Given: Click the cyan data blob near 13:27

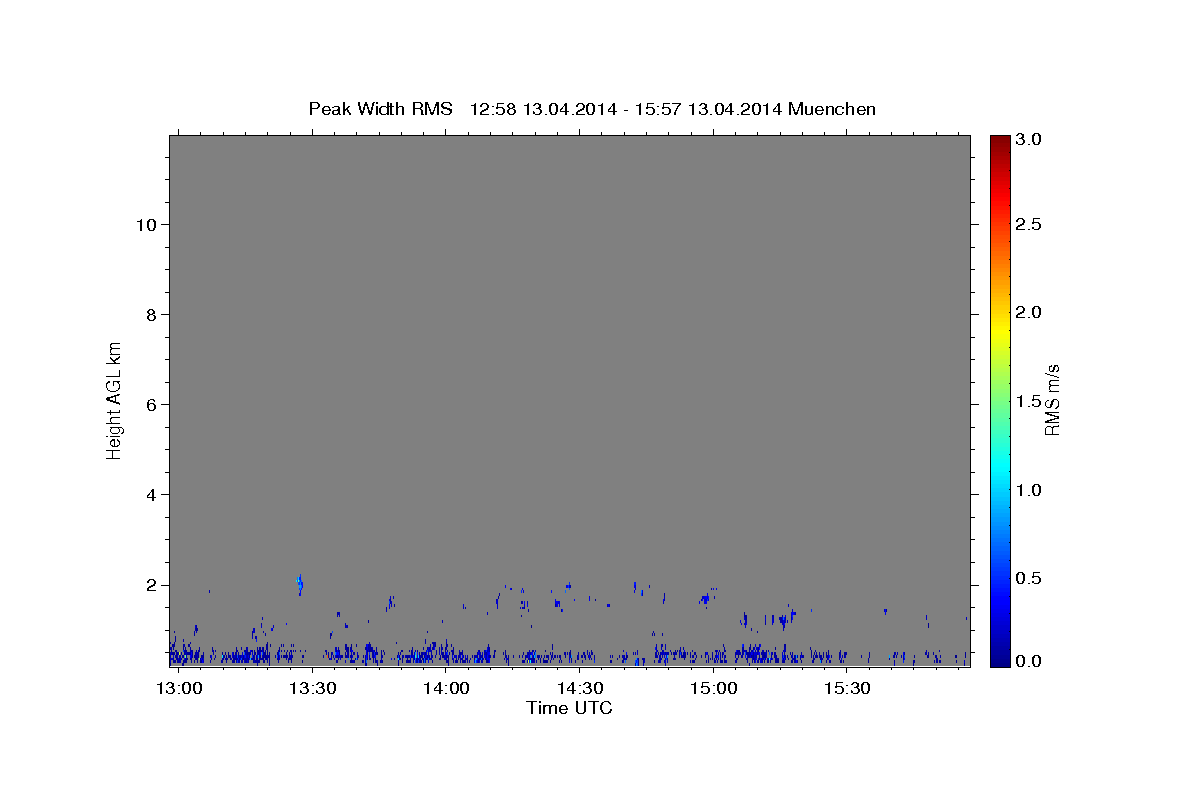Looking at the screenshot, I should point(300,584).
